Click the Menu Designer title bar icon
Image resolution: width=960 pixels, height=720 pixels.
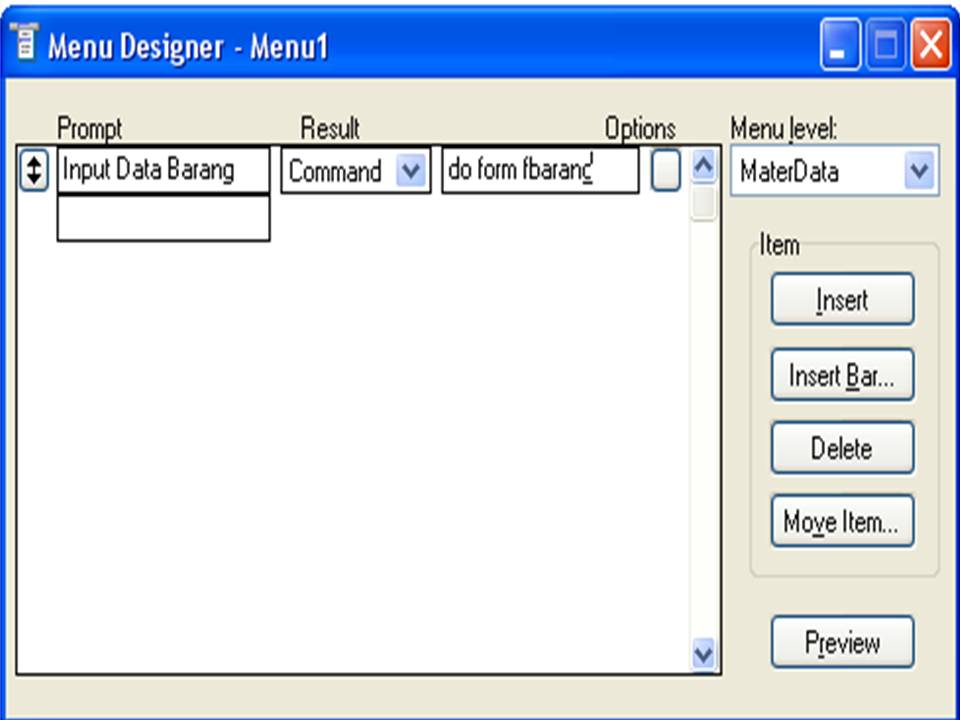(24, 42)
